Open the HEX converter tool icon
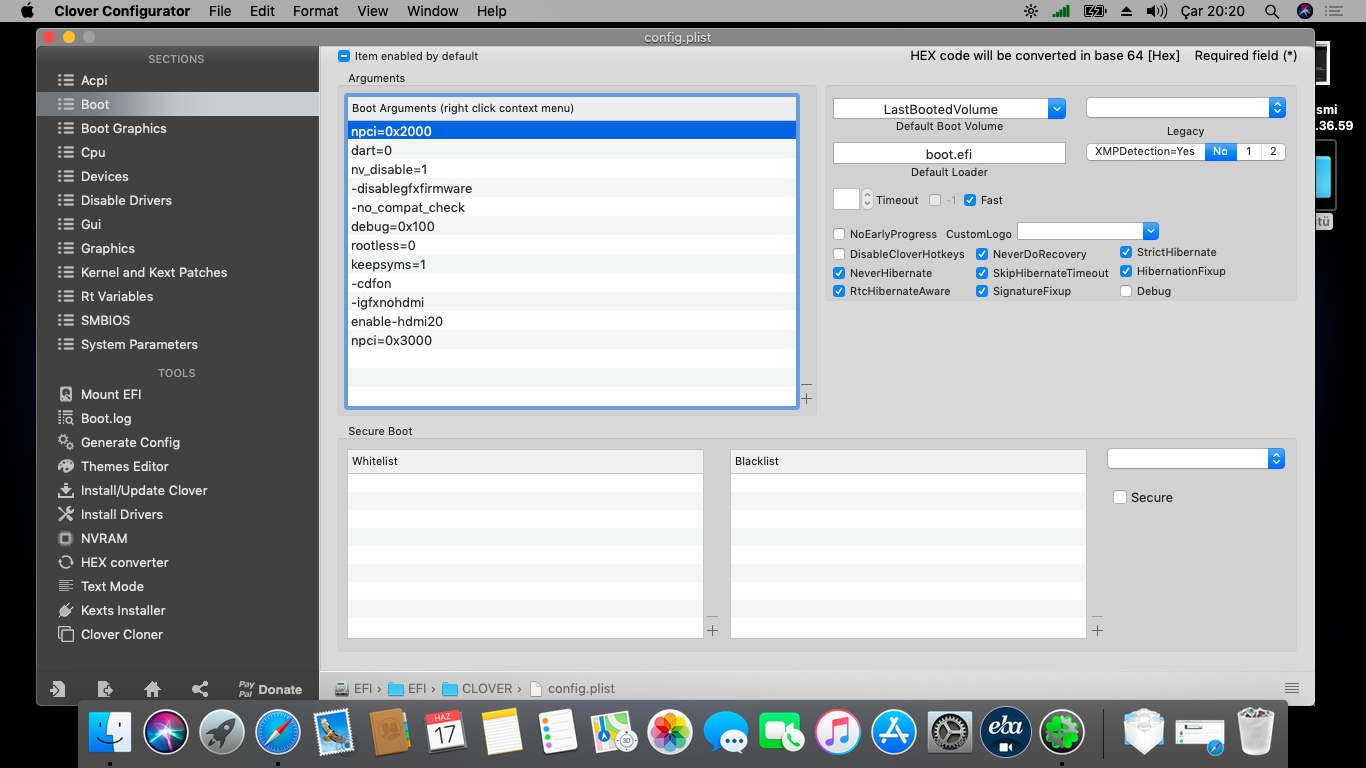 coord(66,562)
